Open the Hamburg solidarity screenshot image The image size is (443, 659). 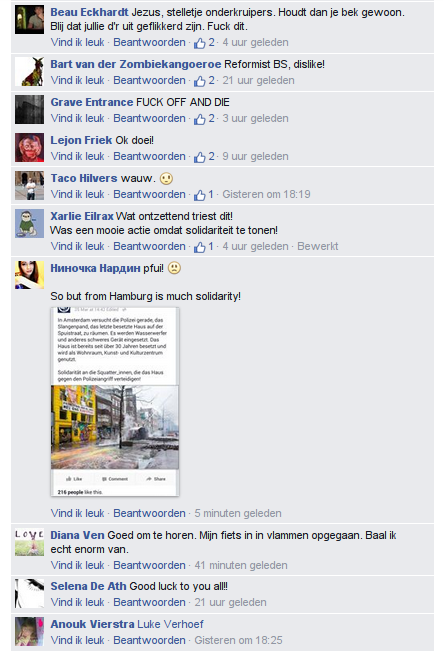115,402
